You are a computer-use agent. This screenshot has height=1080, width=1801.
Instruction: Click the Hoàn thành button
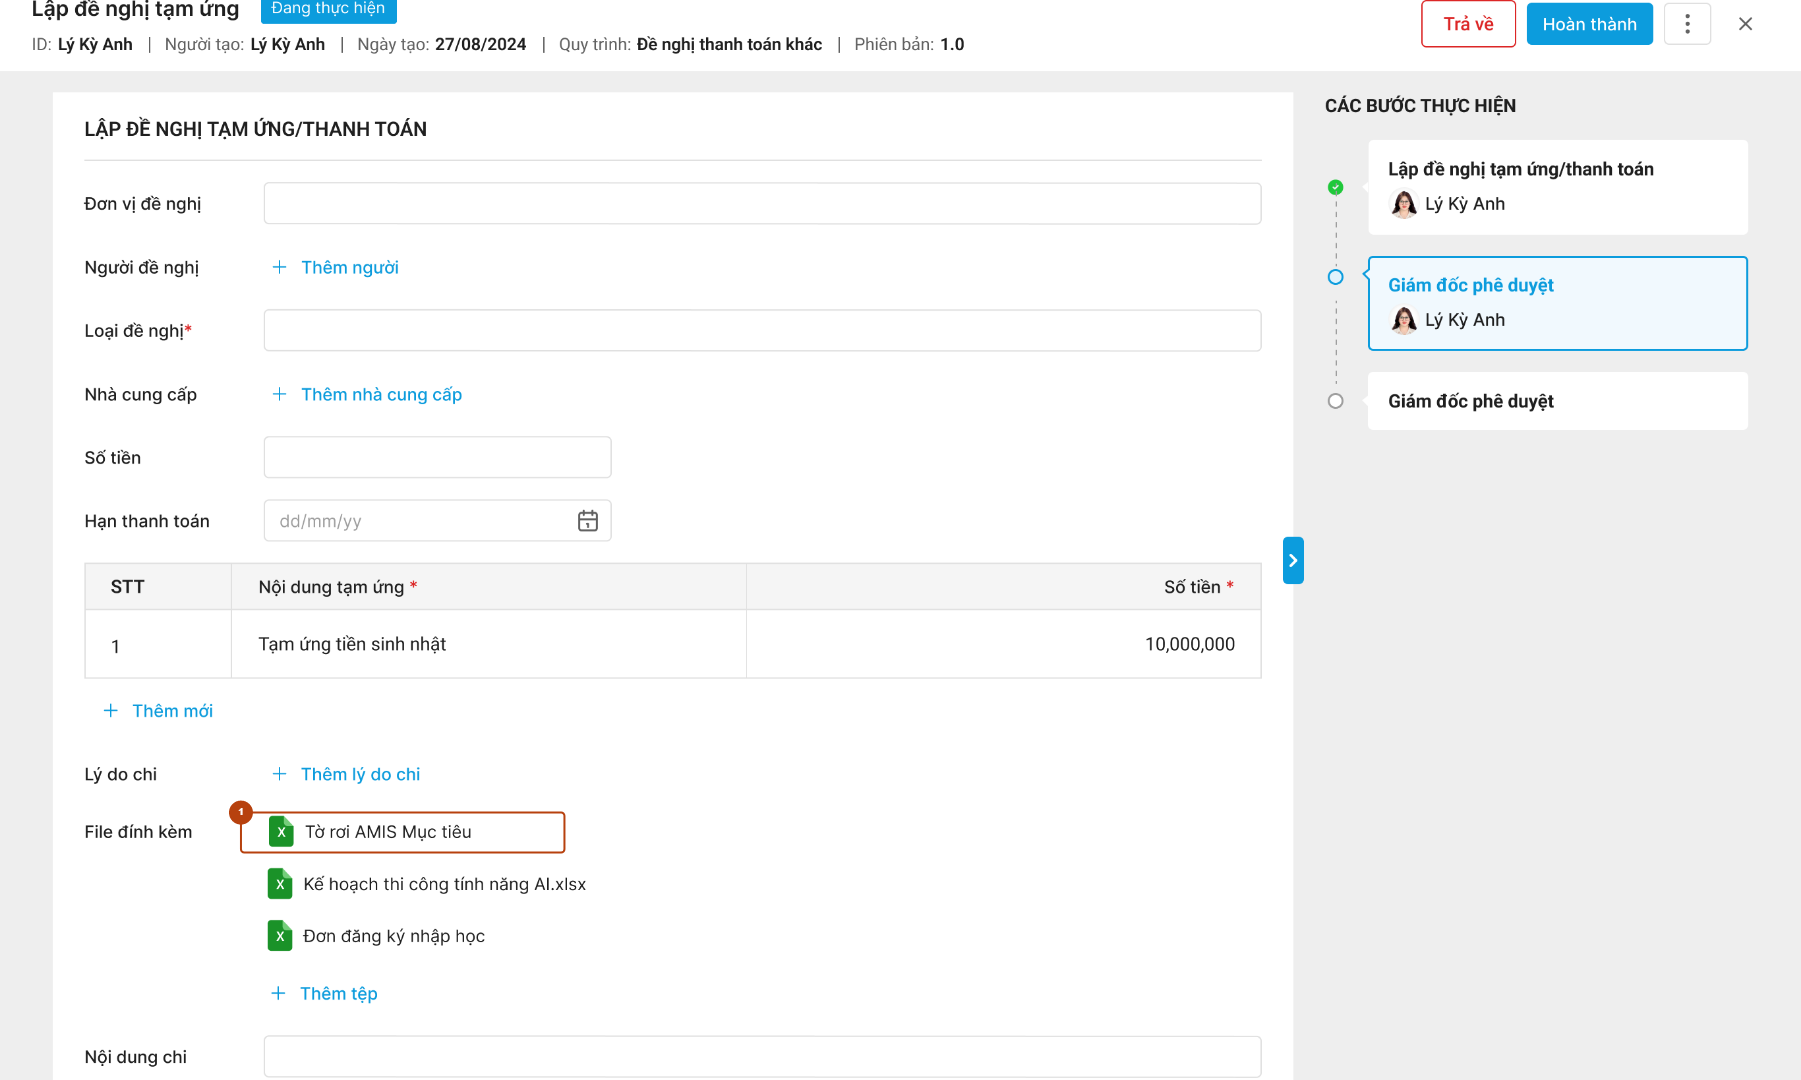pos(1589,24)
